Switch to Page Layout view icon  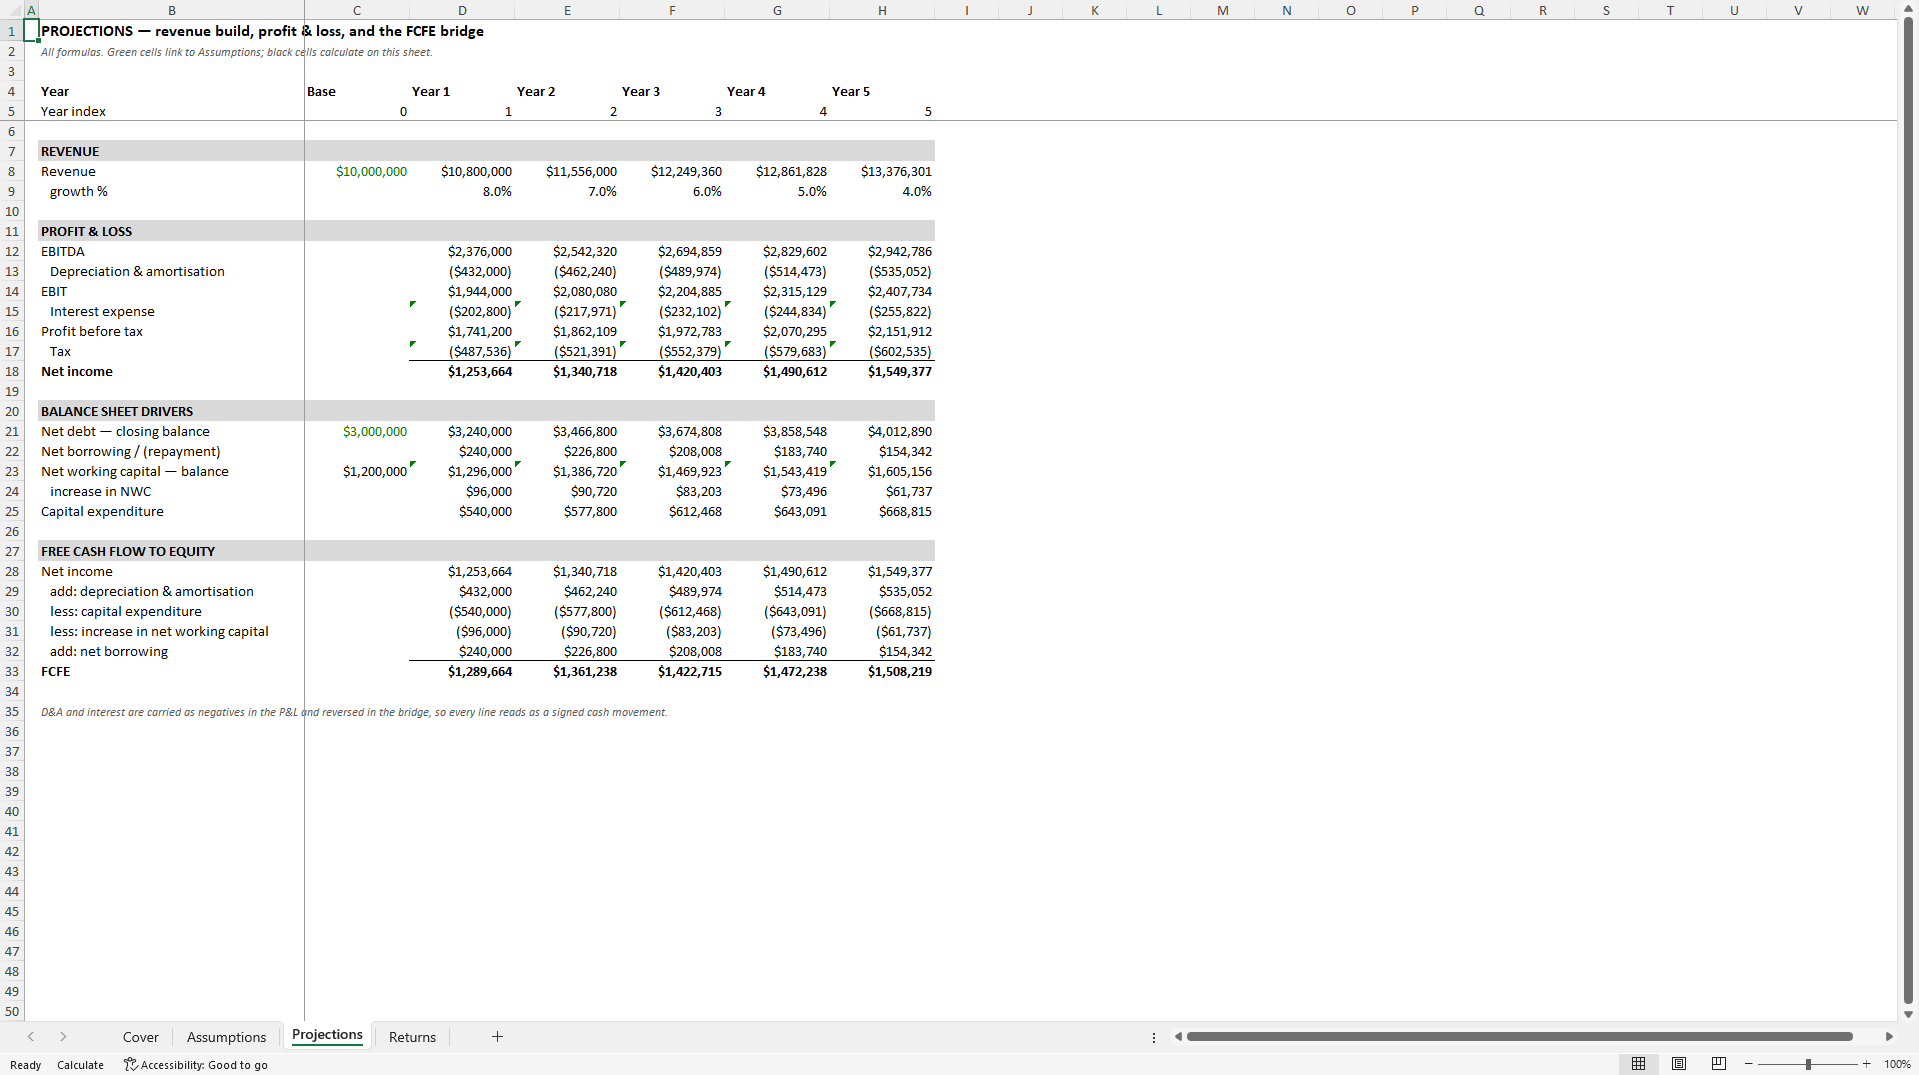point(1679,1064)
